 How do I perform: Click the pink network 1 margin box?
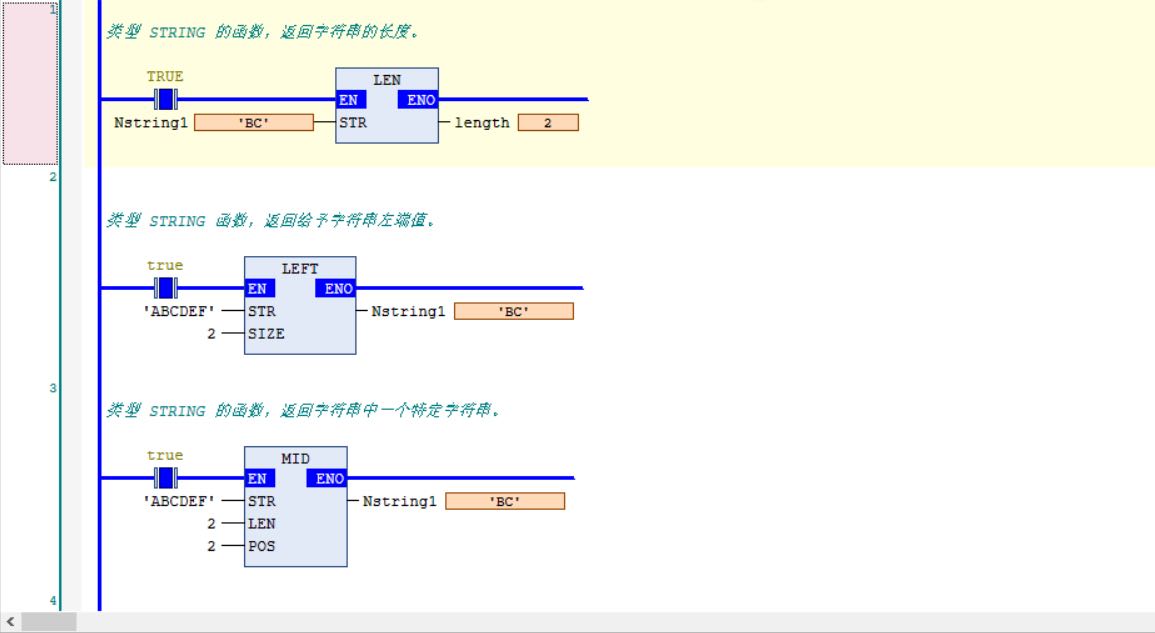pyautogui.click(x=29, y=83)
